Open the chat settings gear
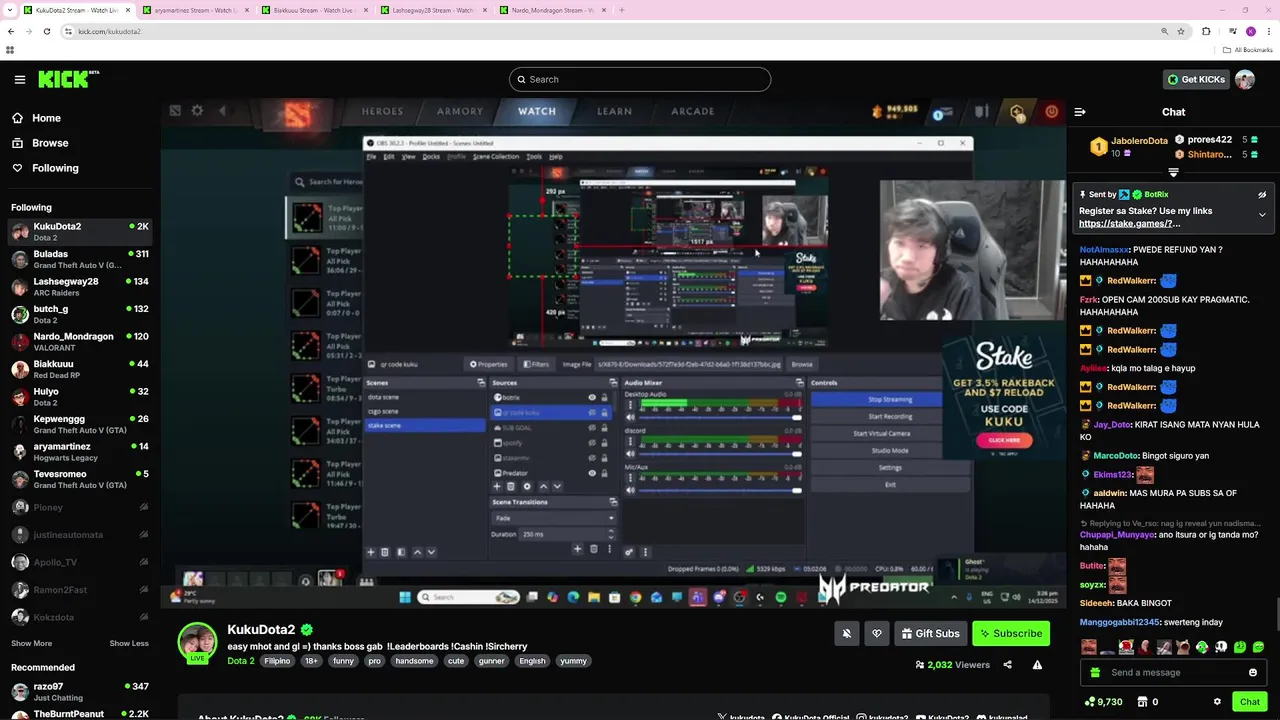This screenshot has height=720, width=1280. [x=1217, y=702]
